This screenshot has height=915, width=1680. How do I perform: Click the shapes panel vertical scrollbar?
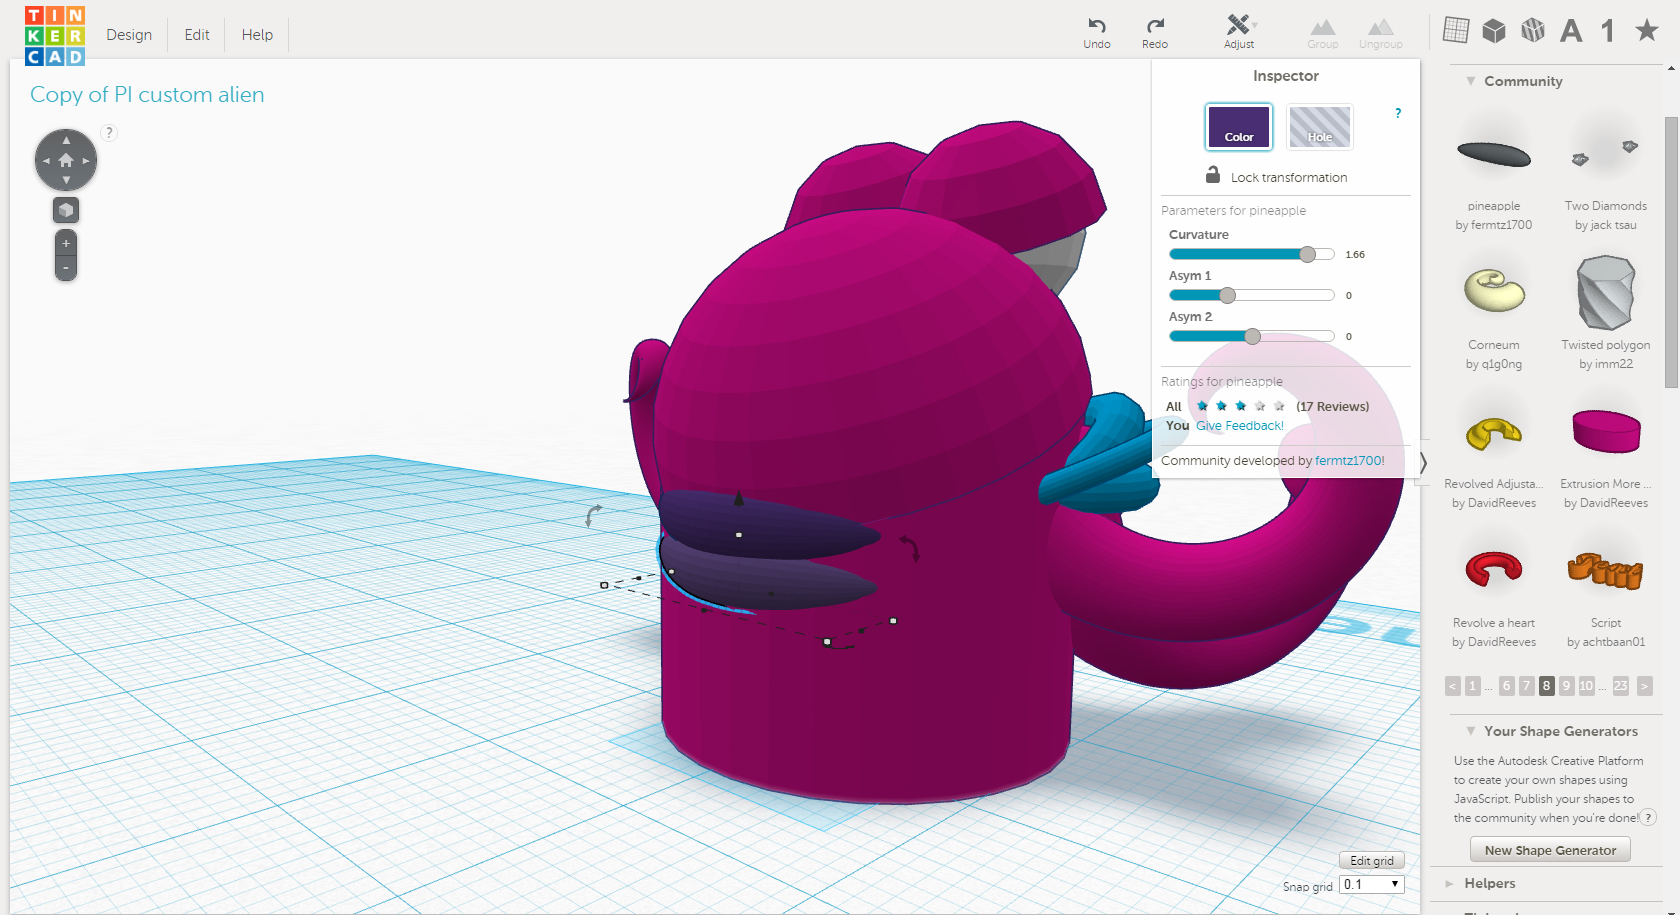tap(1671, 252)
